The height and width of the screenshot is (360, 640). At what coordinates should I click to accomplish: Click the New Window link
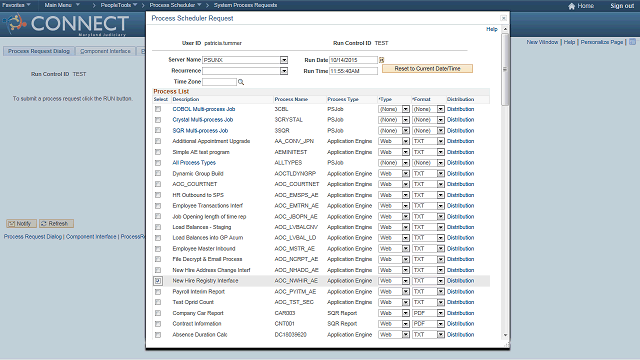[x=542, y=42]
